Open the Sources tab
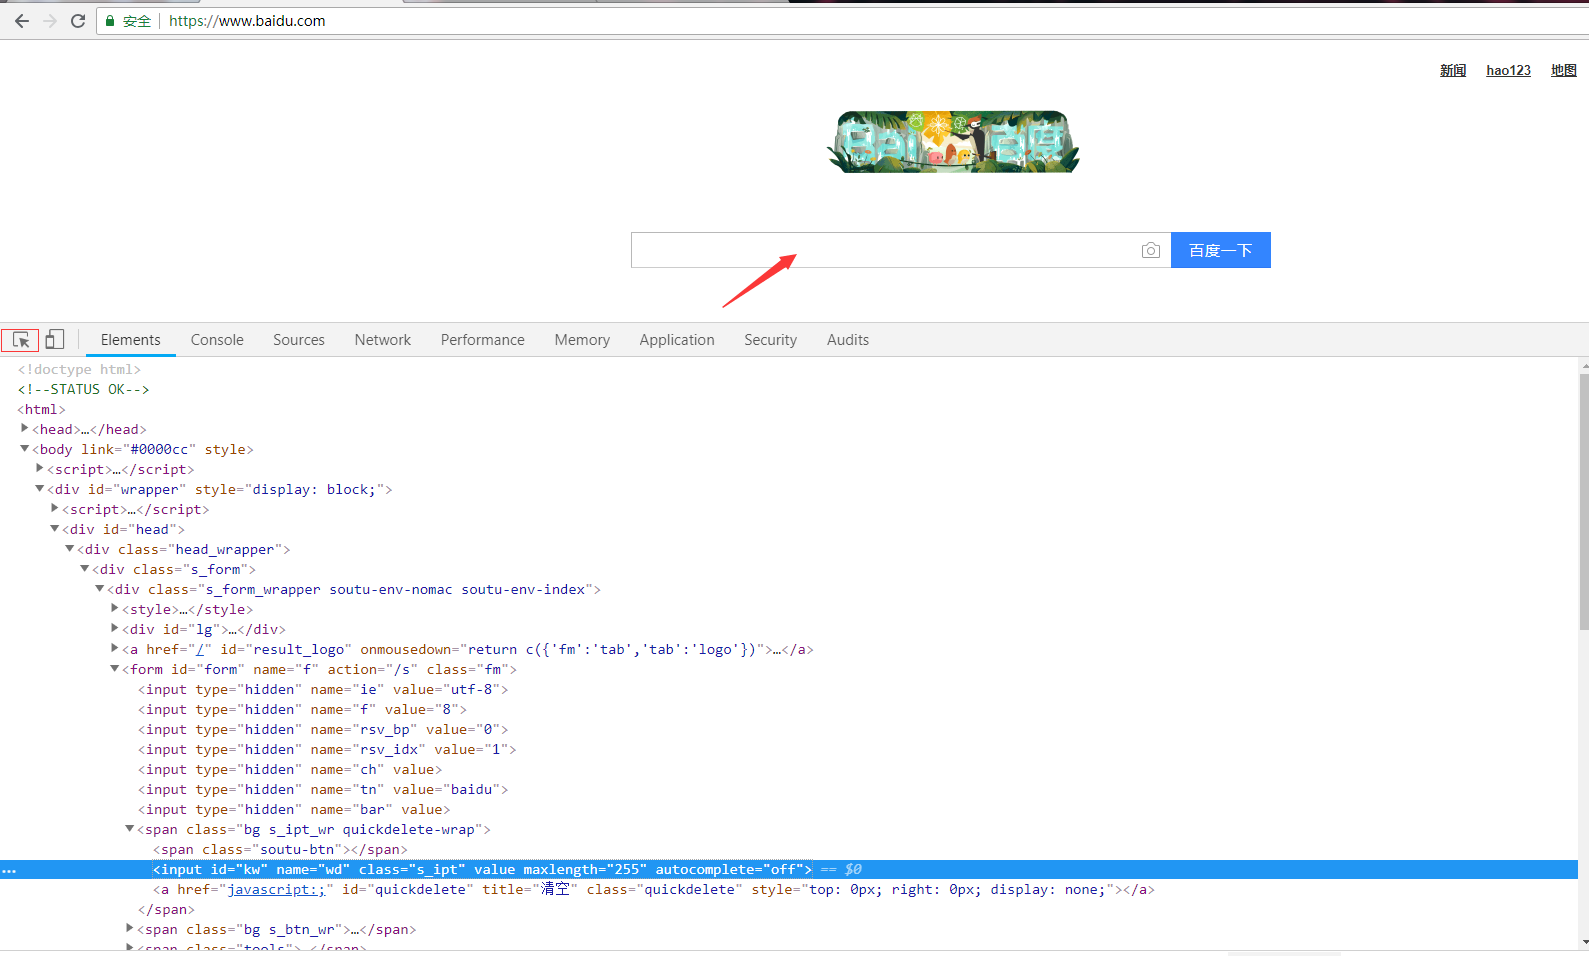Screen dimensions: 1589x956 point(299,340)
